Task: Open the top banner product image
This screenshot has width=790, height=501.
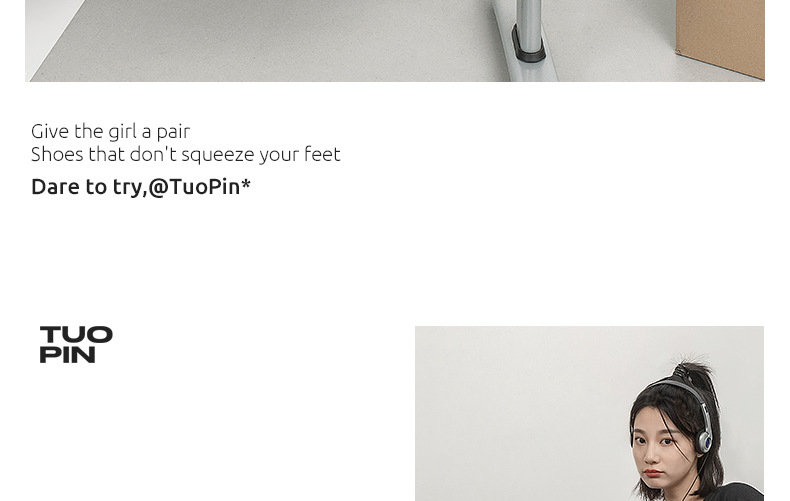Action: point(395,40)
